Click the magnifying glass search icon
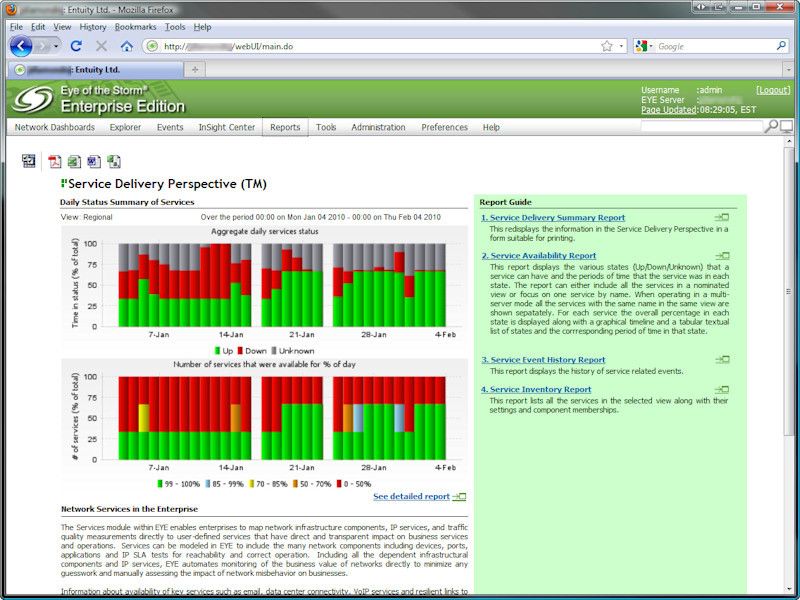The height and width of the screenshot is (600, 800). tap(771, 127)
